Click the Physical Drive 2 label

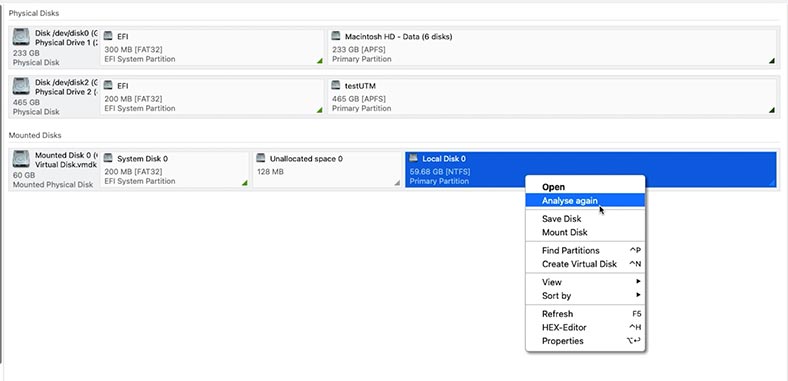point(66,92)
